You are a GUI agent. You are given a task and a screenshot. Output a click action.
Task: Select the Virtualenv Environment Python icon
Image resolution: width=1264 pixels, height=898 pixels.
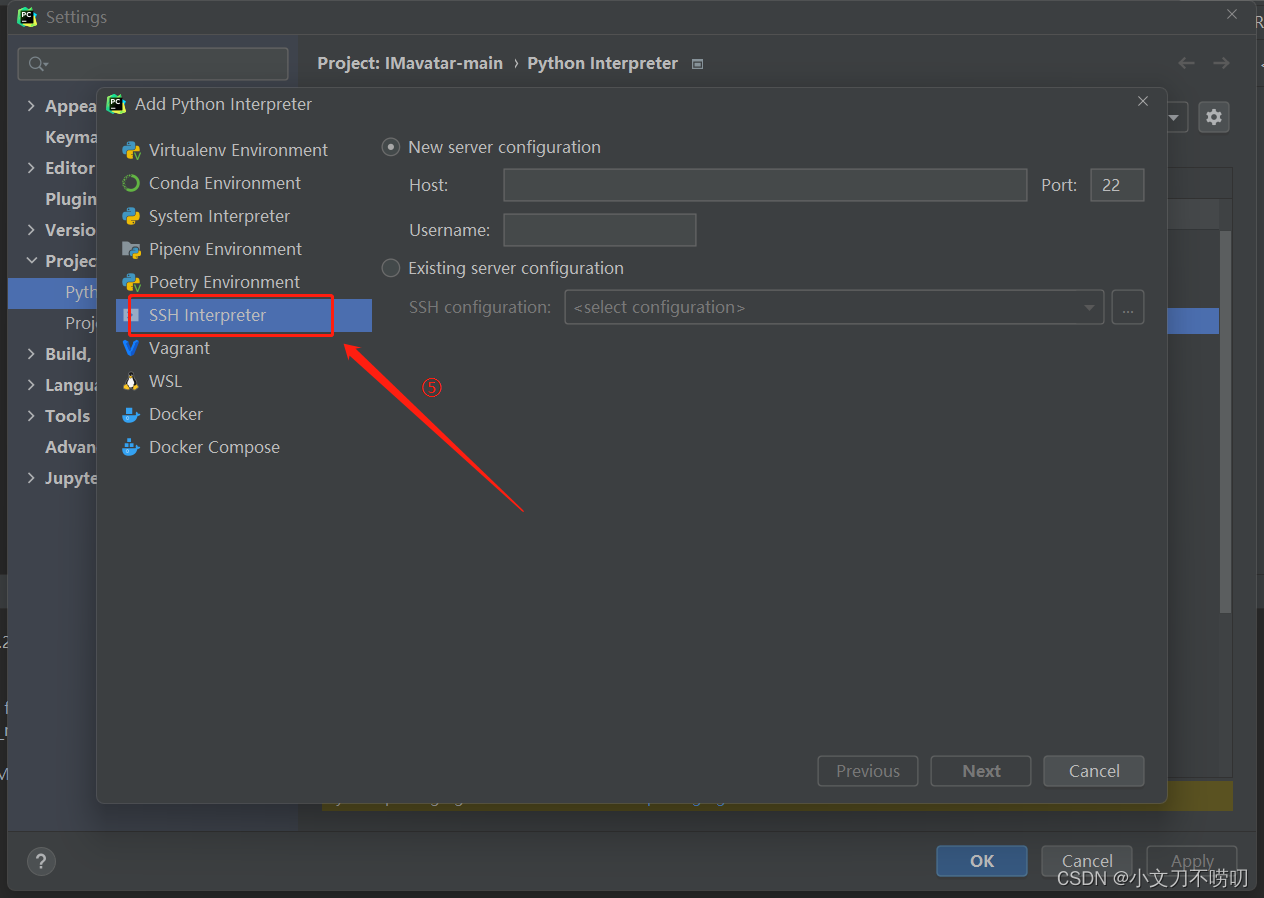pos(131,150)
